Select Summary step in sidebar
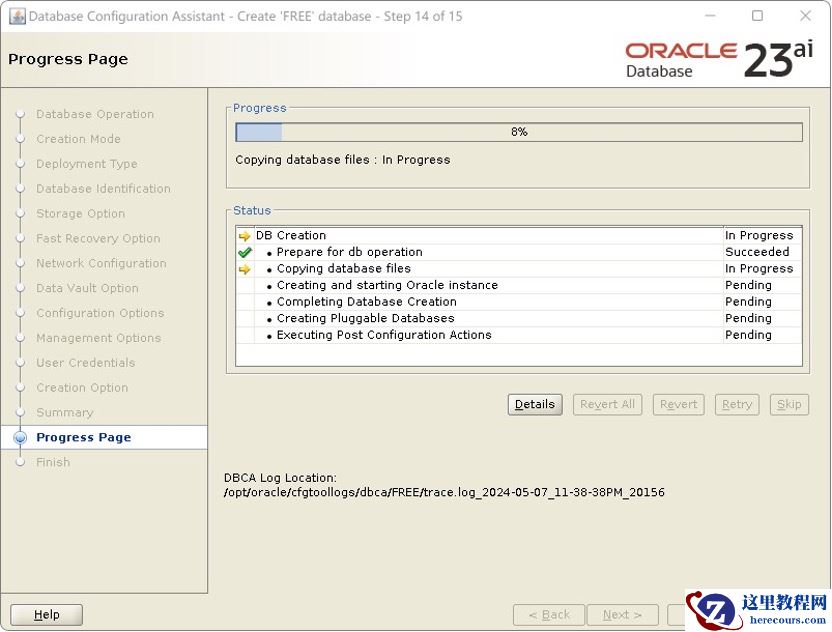 [x=65, y=413]
